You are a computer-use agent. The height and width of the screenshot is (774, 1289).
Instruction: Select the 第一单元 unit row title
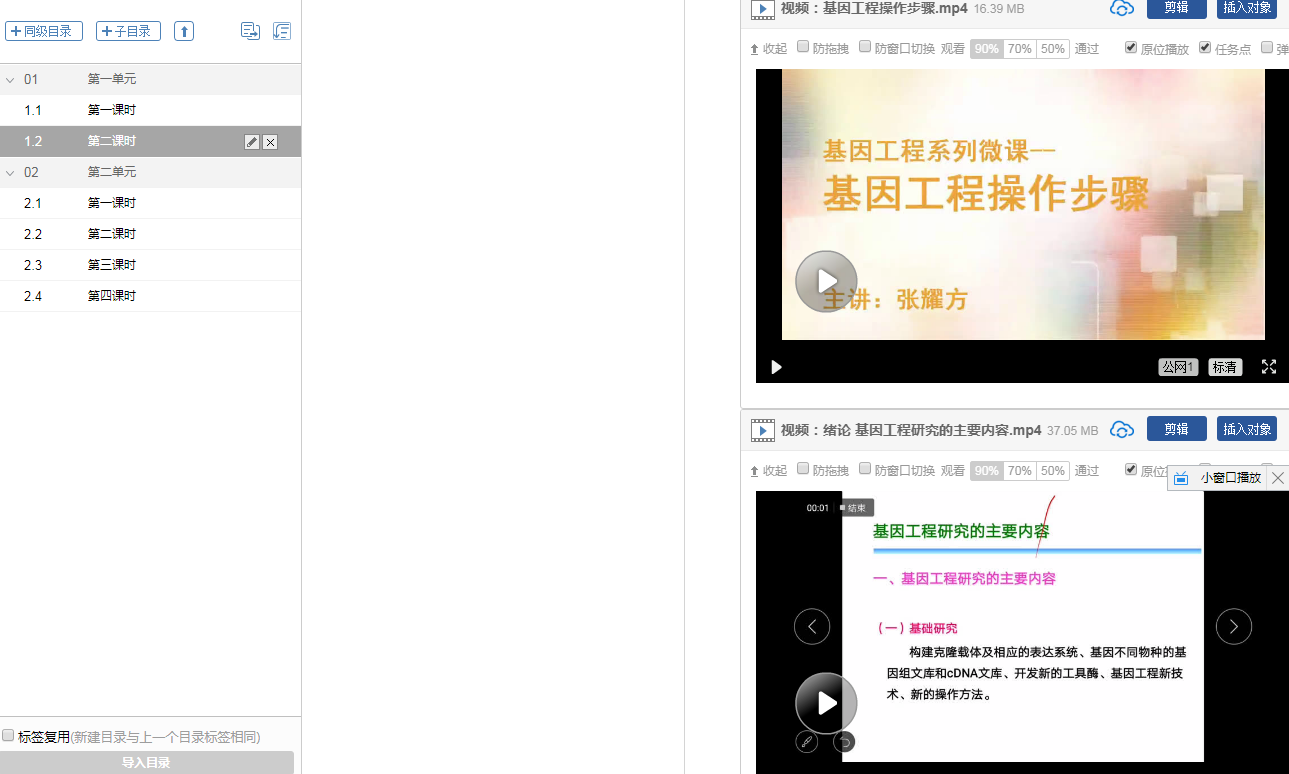pyautogui.click(x=112, y=79)
